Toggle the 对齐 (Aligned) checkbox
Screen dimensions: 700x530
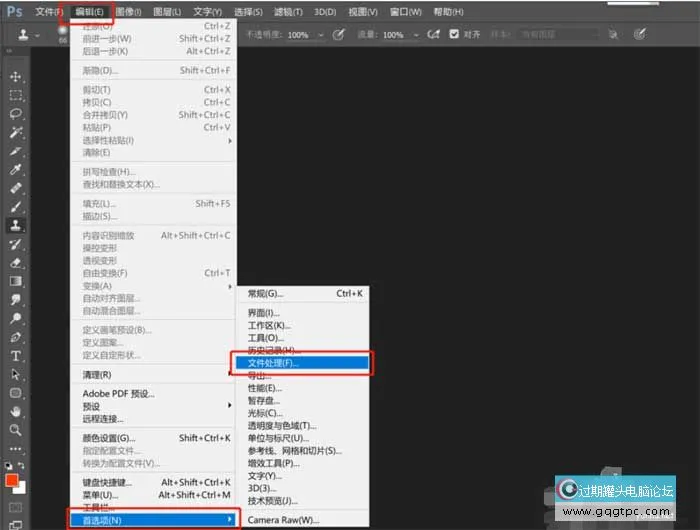pyautogui.click(x=455, y=34)
